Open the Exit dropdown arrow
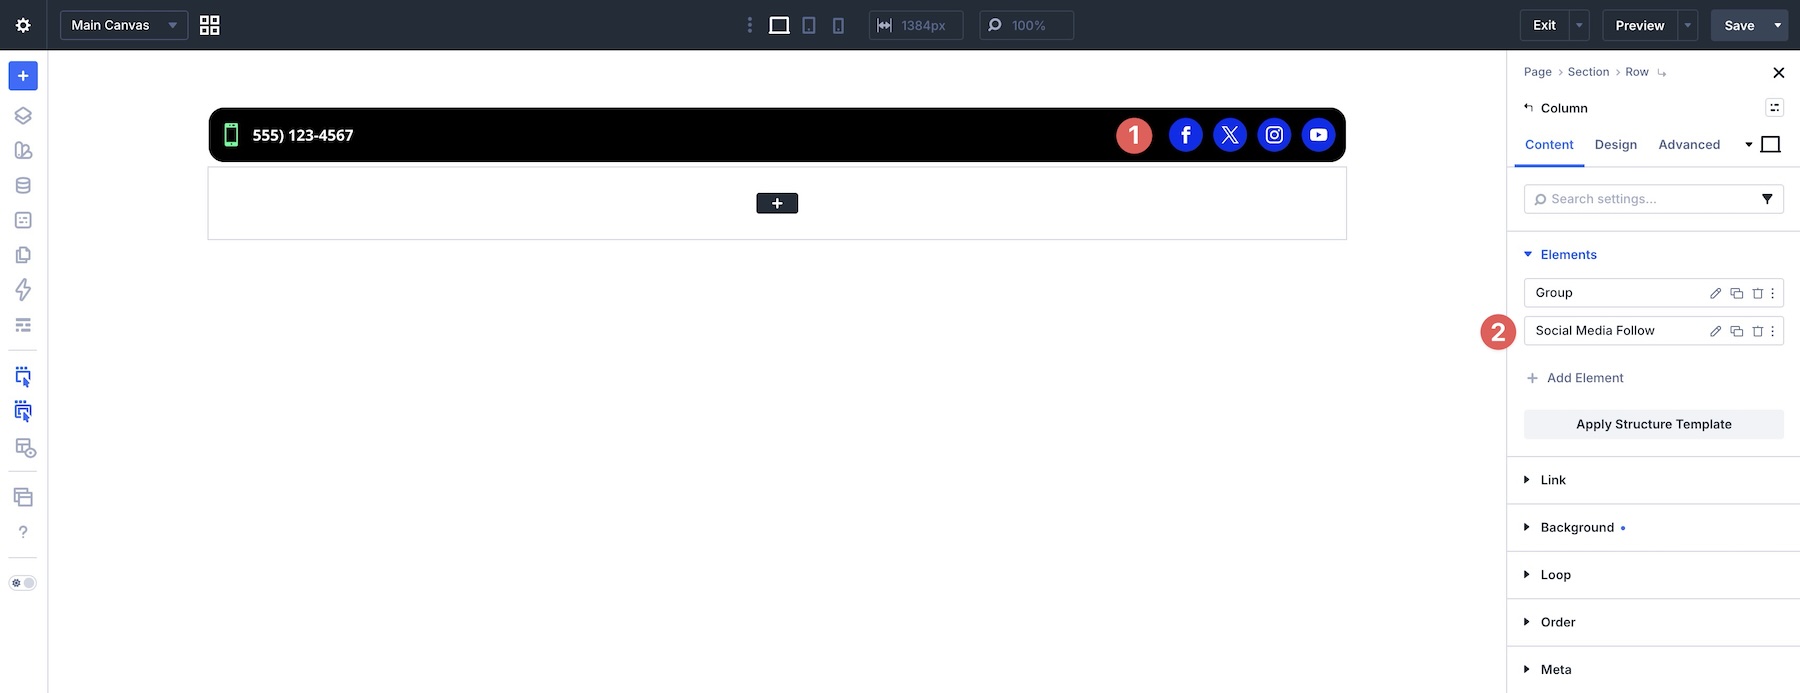This screenshot has width=1800, height=693. click(x=1579, y=25)
